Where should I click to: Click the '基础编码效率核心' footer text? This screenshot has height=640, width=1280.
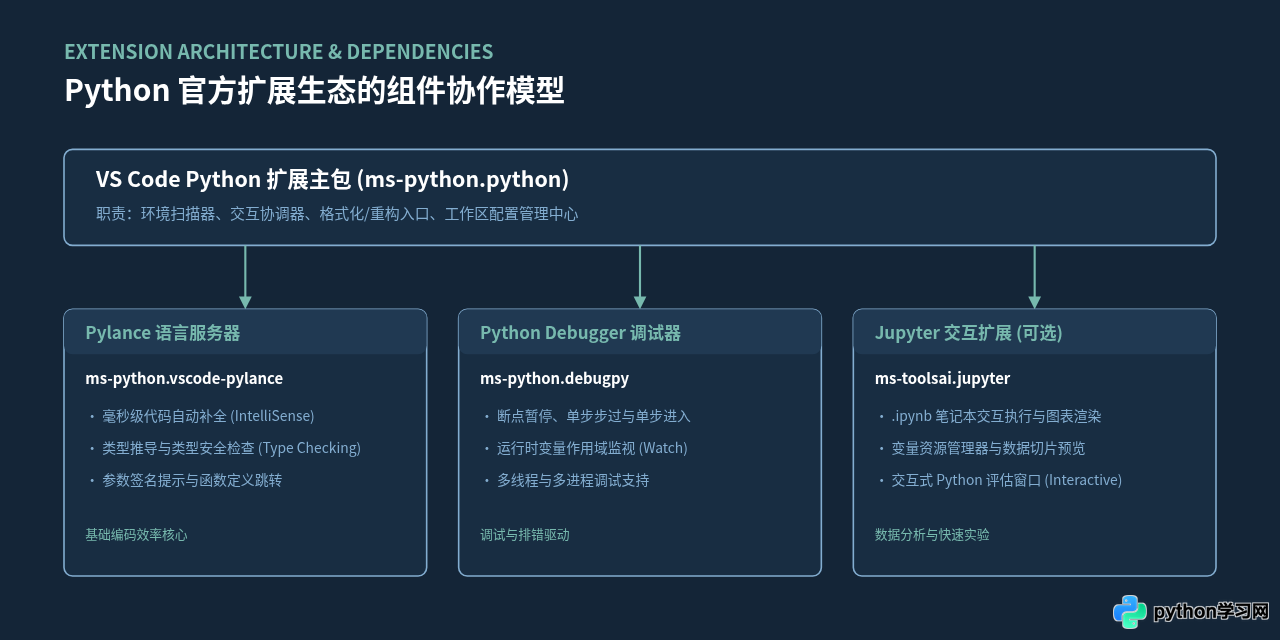pos(136,535)
